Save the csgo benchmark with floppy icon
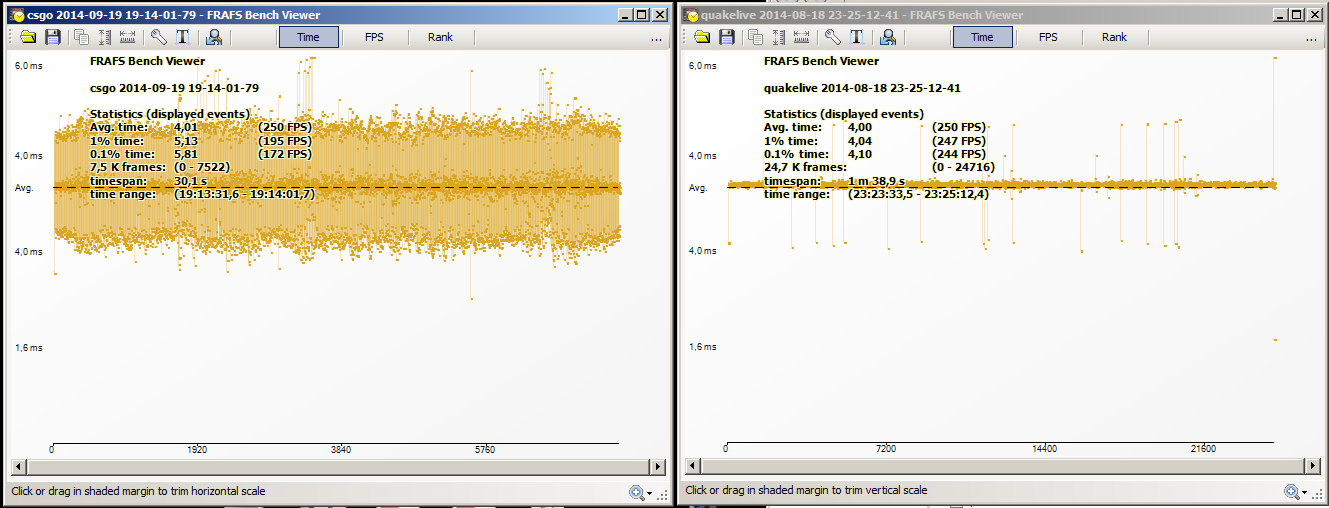This screenshot has width=1329, height=508. tap(53, 37)
